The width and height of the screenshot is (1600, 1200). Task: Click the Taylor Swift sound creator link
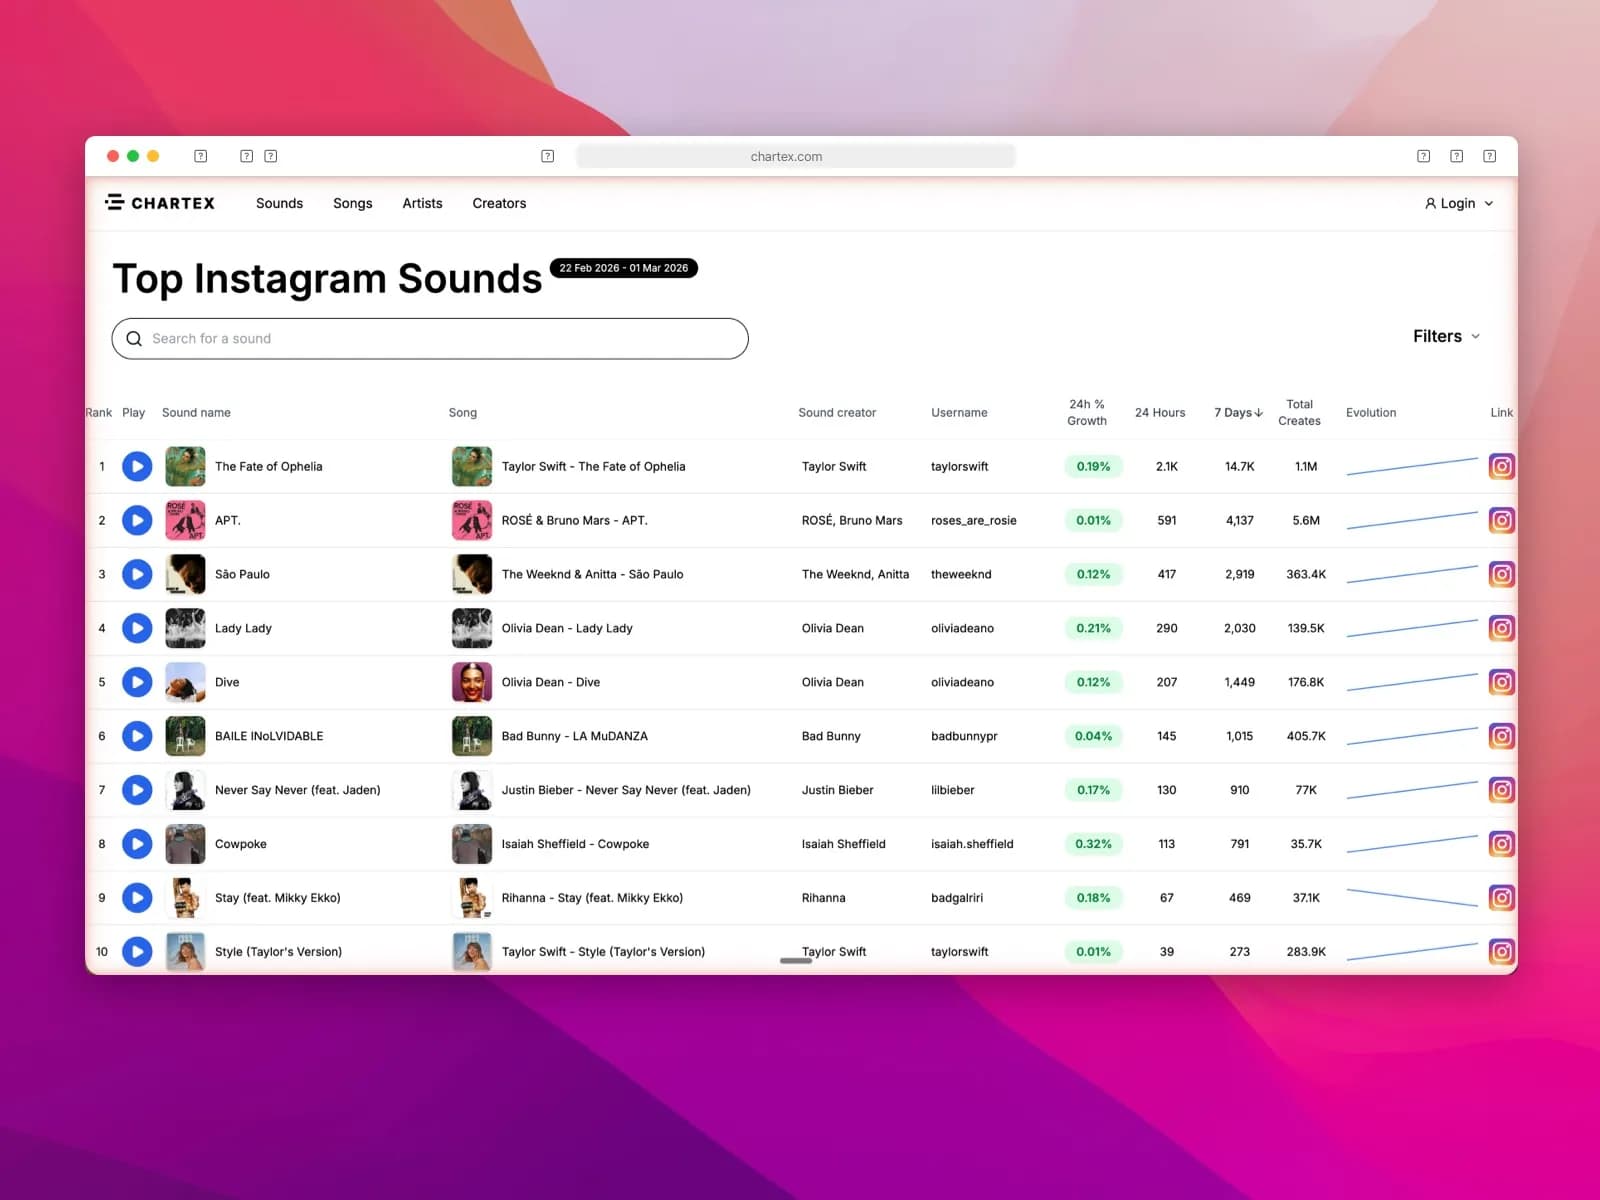[834, 466]
